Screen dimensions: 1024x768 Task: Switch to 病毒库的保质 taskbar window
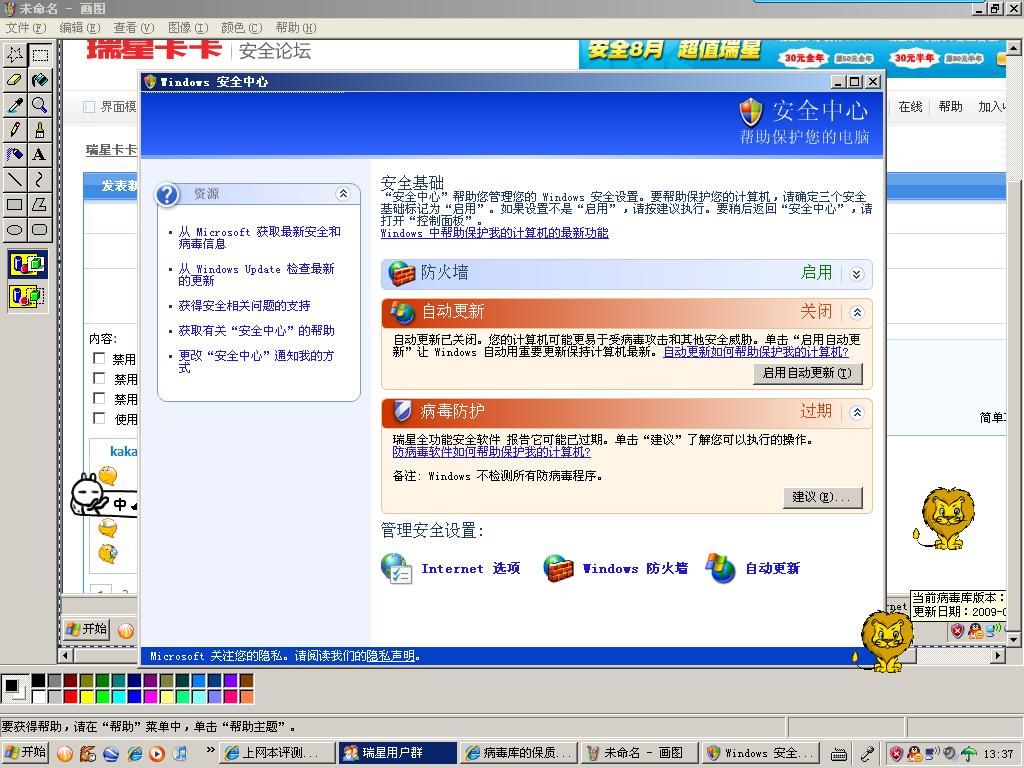coord(519,753)
